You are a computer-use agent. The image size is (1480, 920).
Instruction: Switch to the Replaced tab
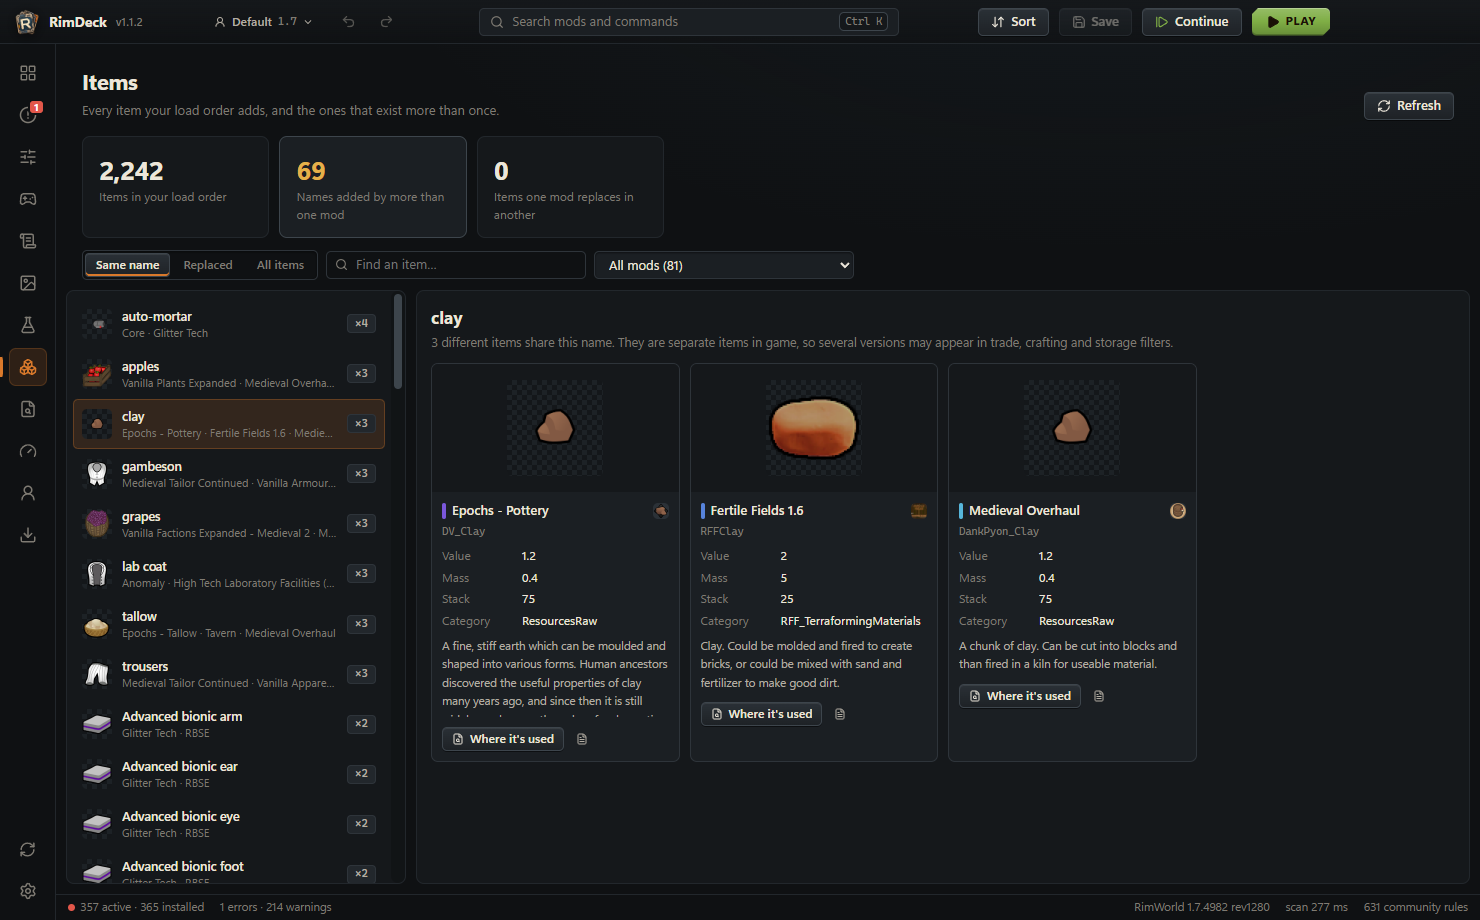[208, 265]
